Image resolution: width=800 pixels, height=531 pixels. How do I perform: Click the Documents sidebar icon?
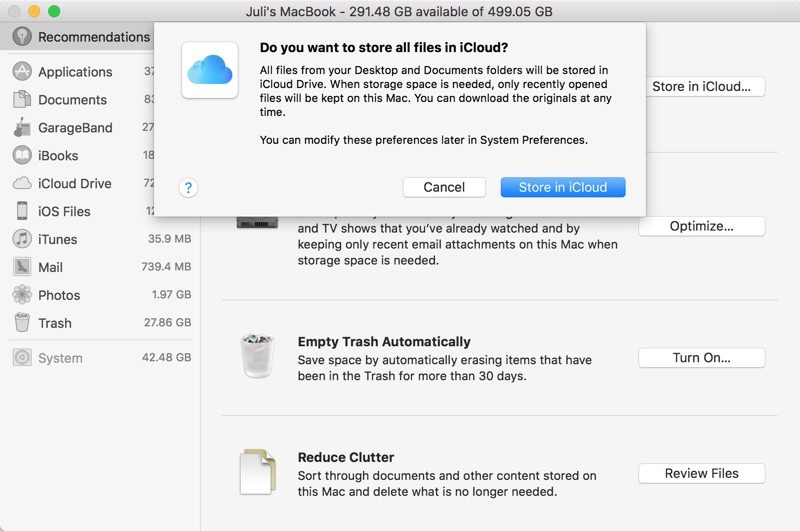[22, 99]
